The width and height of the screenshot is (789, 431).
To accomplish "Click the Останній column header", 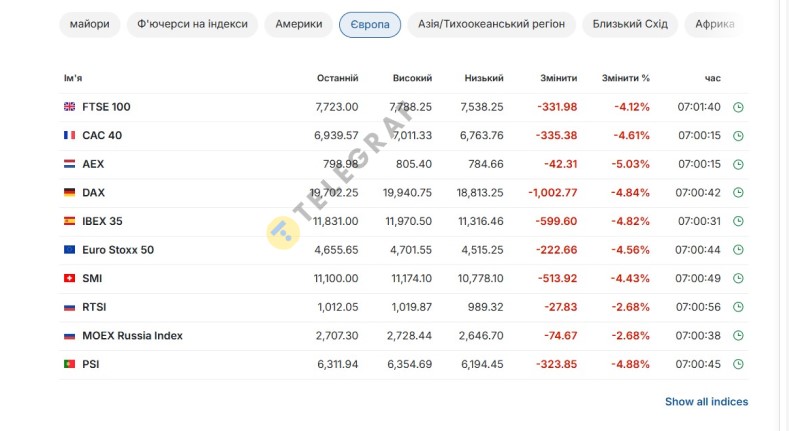I will coord(338,78).
